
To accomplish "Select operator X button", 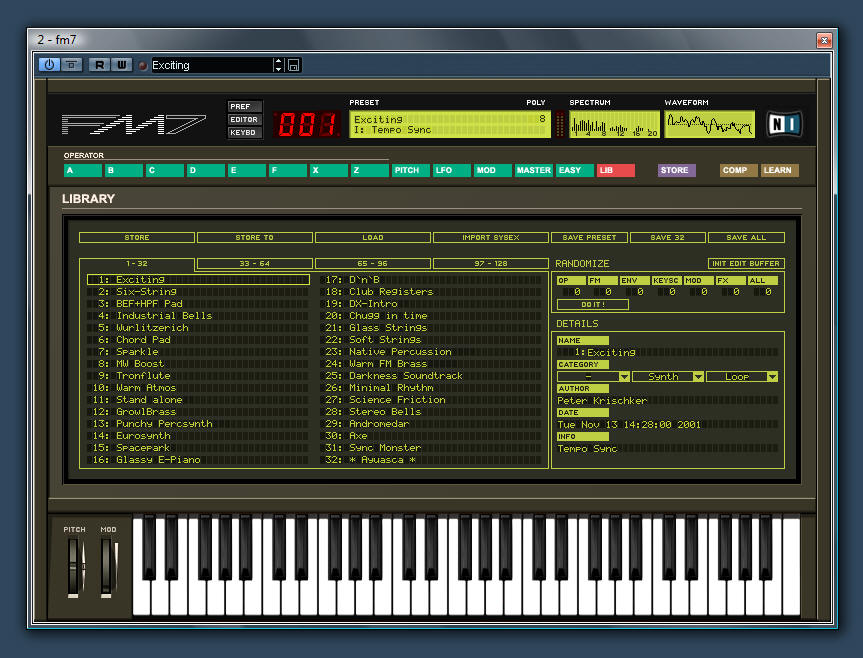I will click(328, 171).
